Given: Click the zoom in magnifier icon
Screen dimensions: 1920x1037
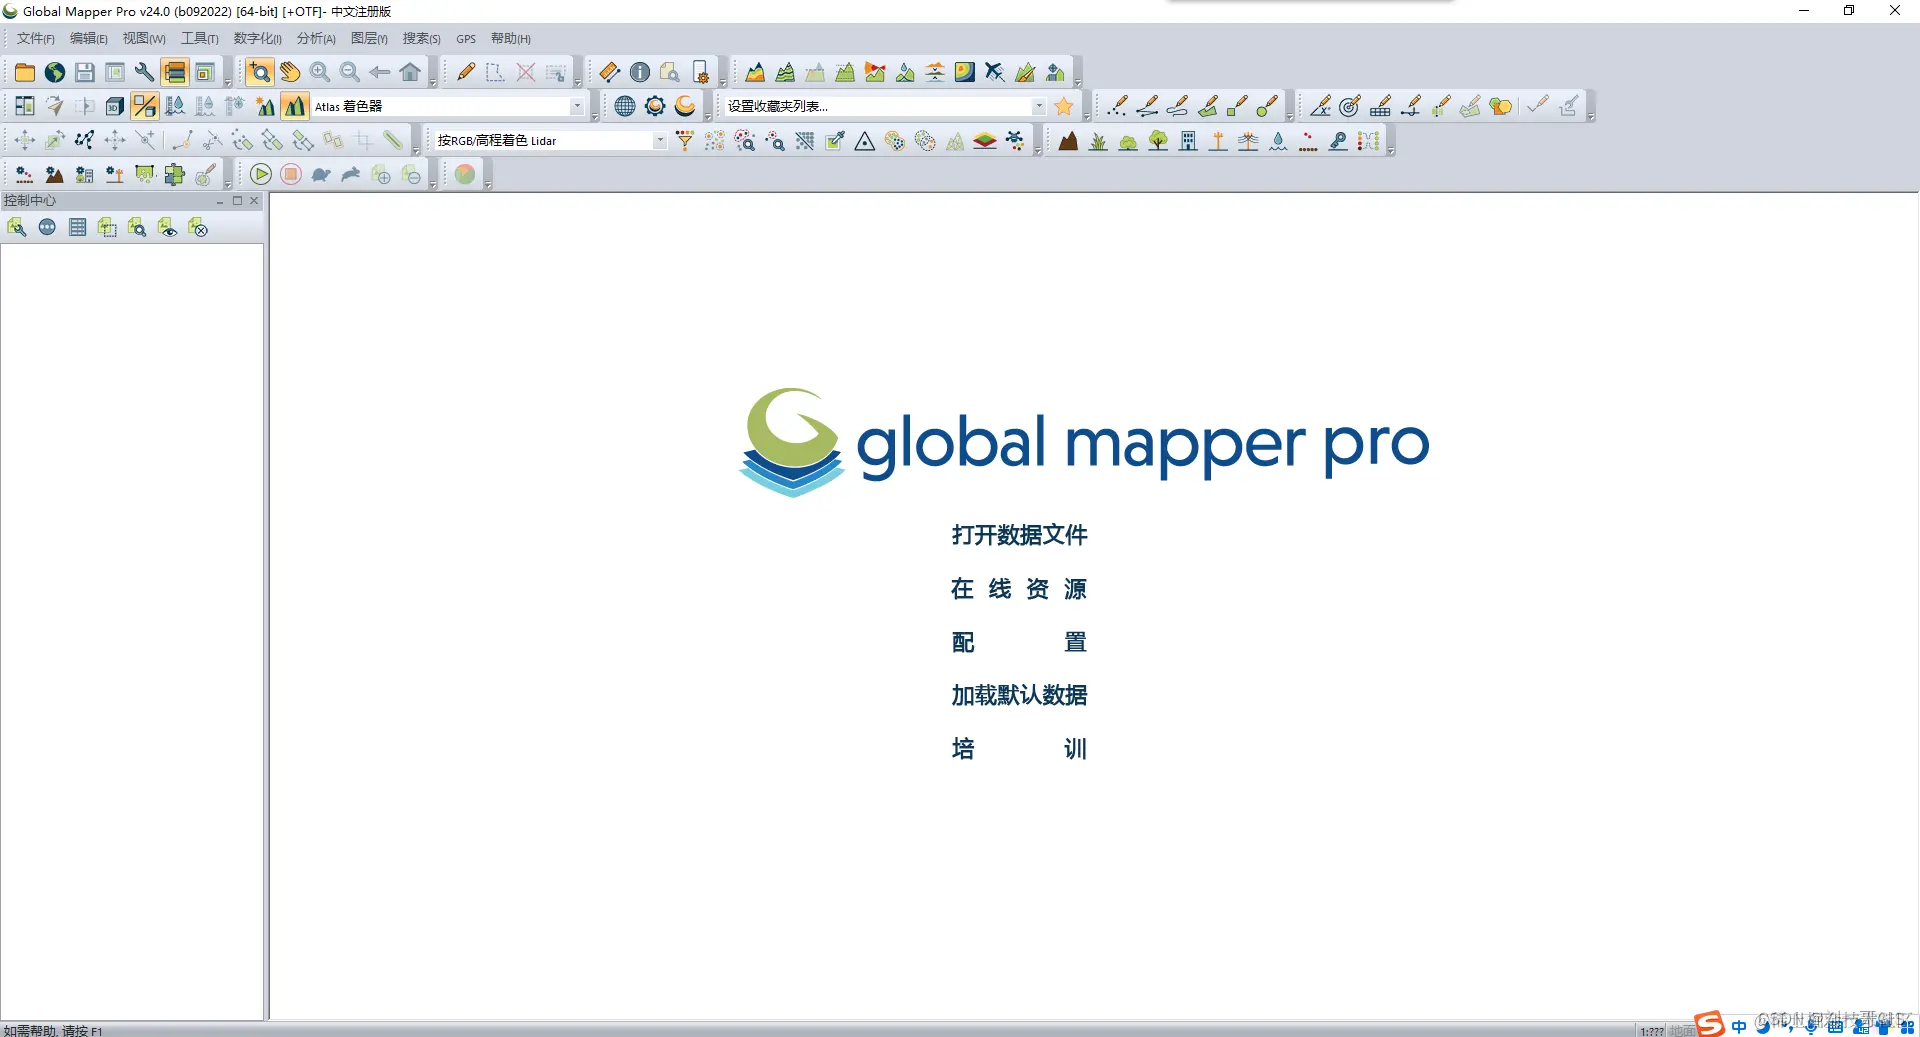Looking at the screenshot, I should pyautogui.click(x=320, y=72).
